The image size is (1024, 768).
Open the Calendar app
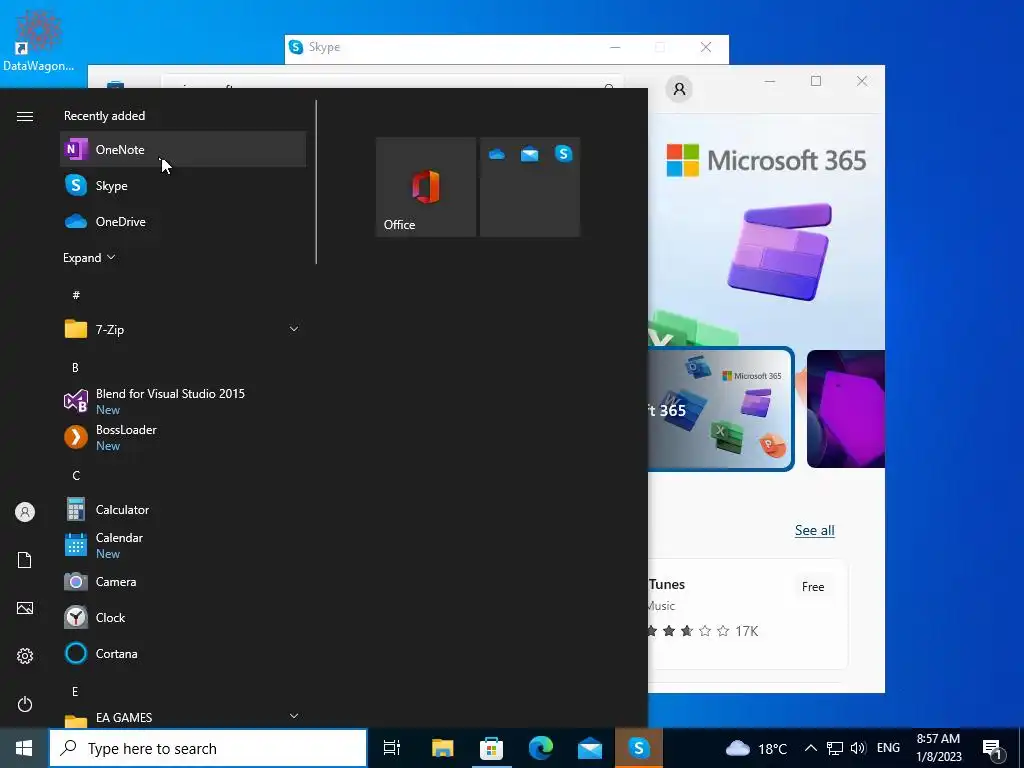tap(183, 545)
